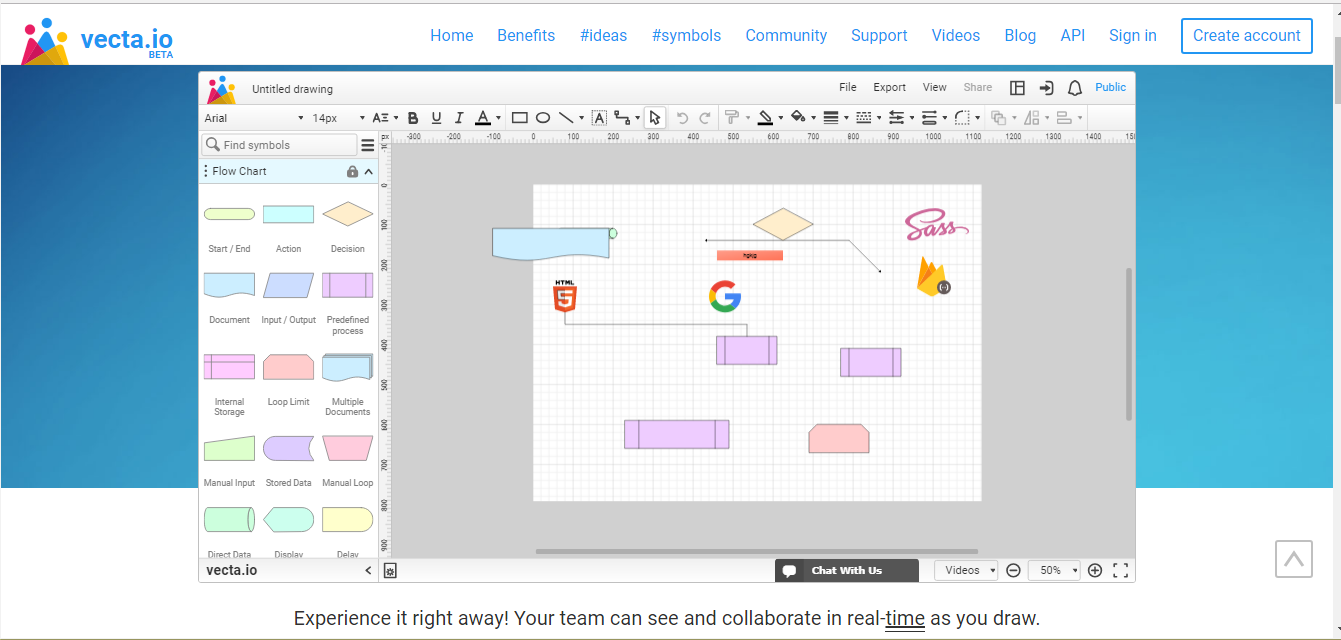The height and width of the screenshot is (640, 1341).
Task: Click the fullscreen icon
Action: (1121, 571)
